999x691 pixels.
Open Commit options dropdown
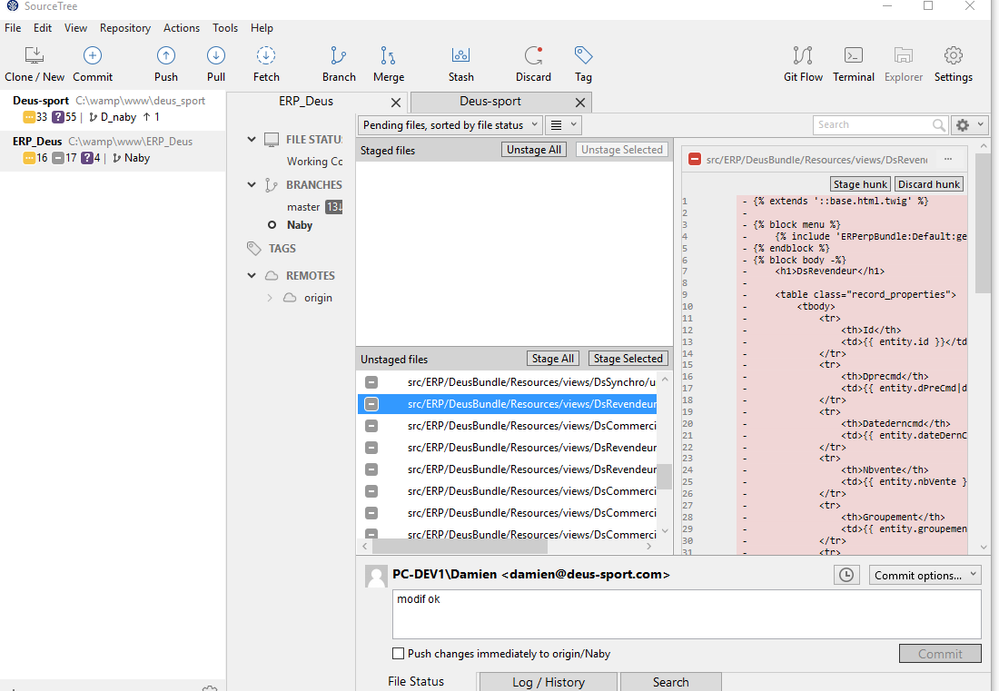click(x=924, y=575)
